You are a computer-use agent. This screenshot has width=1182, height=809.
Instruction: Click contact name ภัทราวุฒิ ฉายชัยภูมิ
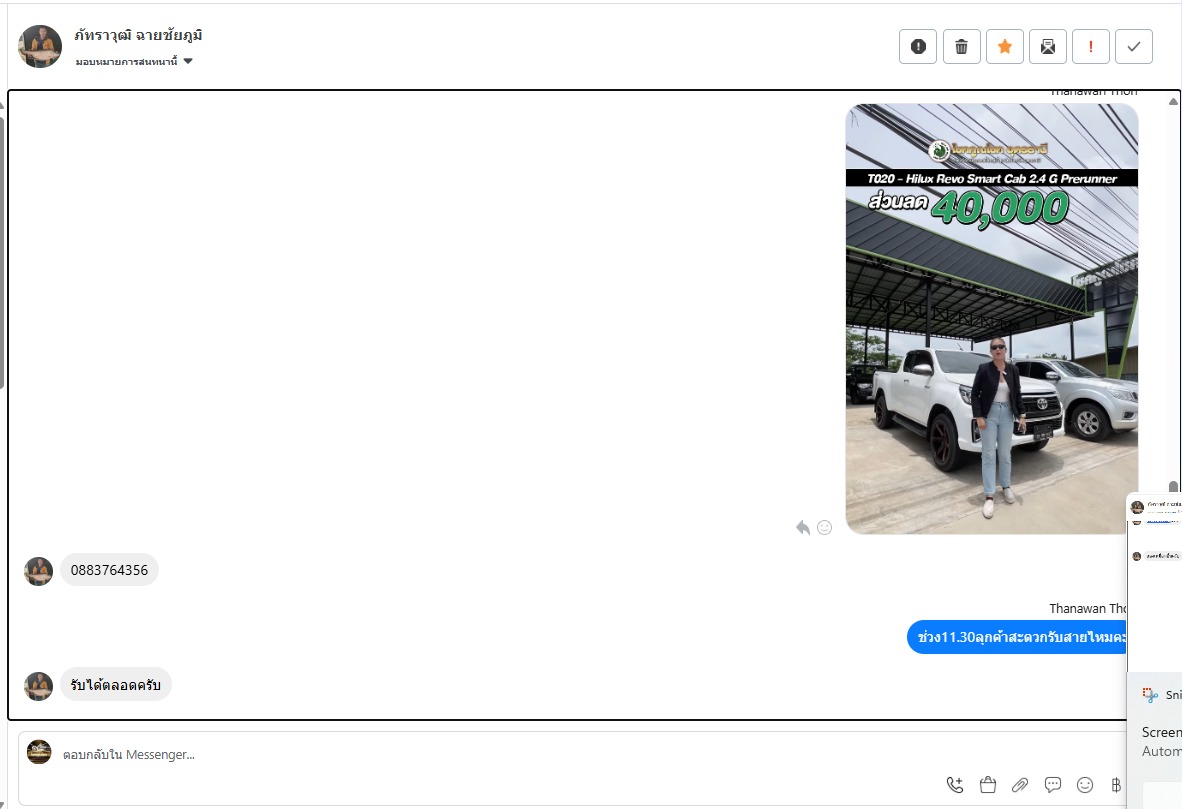click(x=138, y=35)
